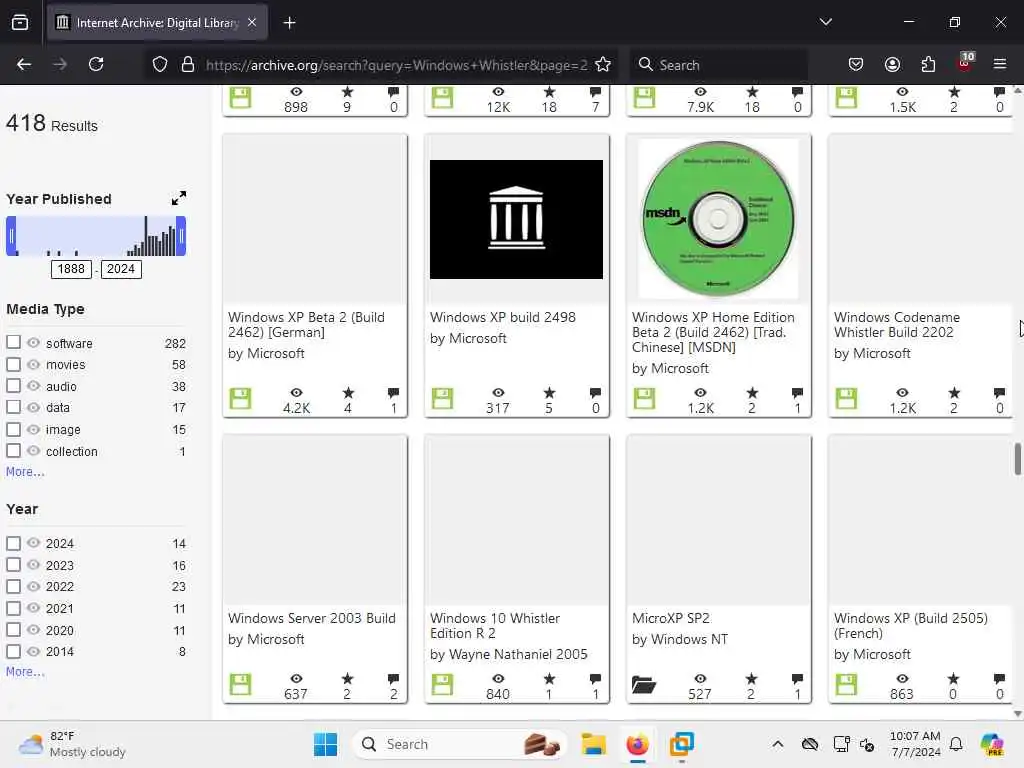Go back using browser back arrow
Viewport: 1024px width, 768px height.
(x=24, y=64)
